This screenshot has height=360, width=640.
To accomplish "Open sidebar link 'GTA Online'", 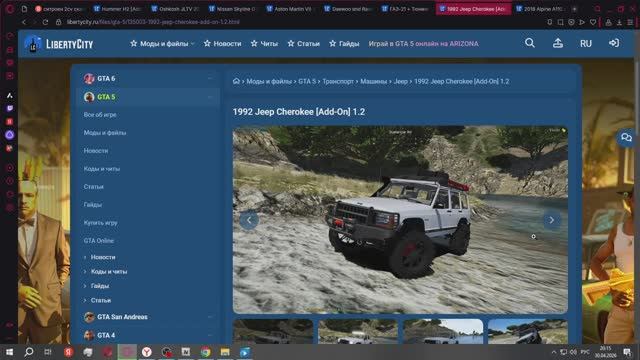I will pyautogui.click(x=98, y=240).
